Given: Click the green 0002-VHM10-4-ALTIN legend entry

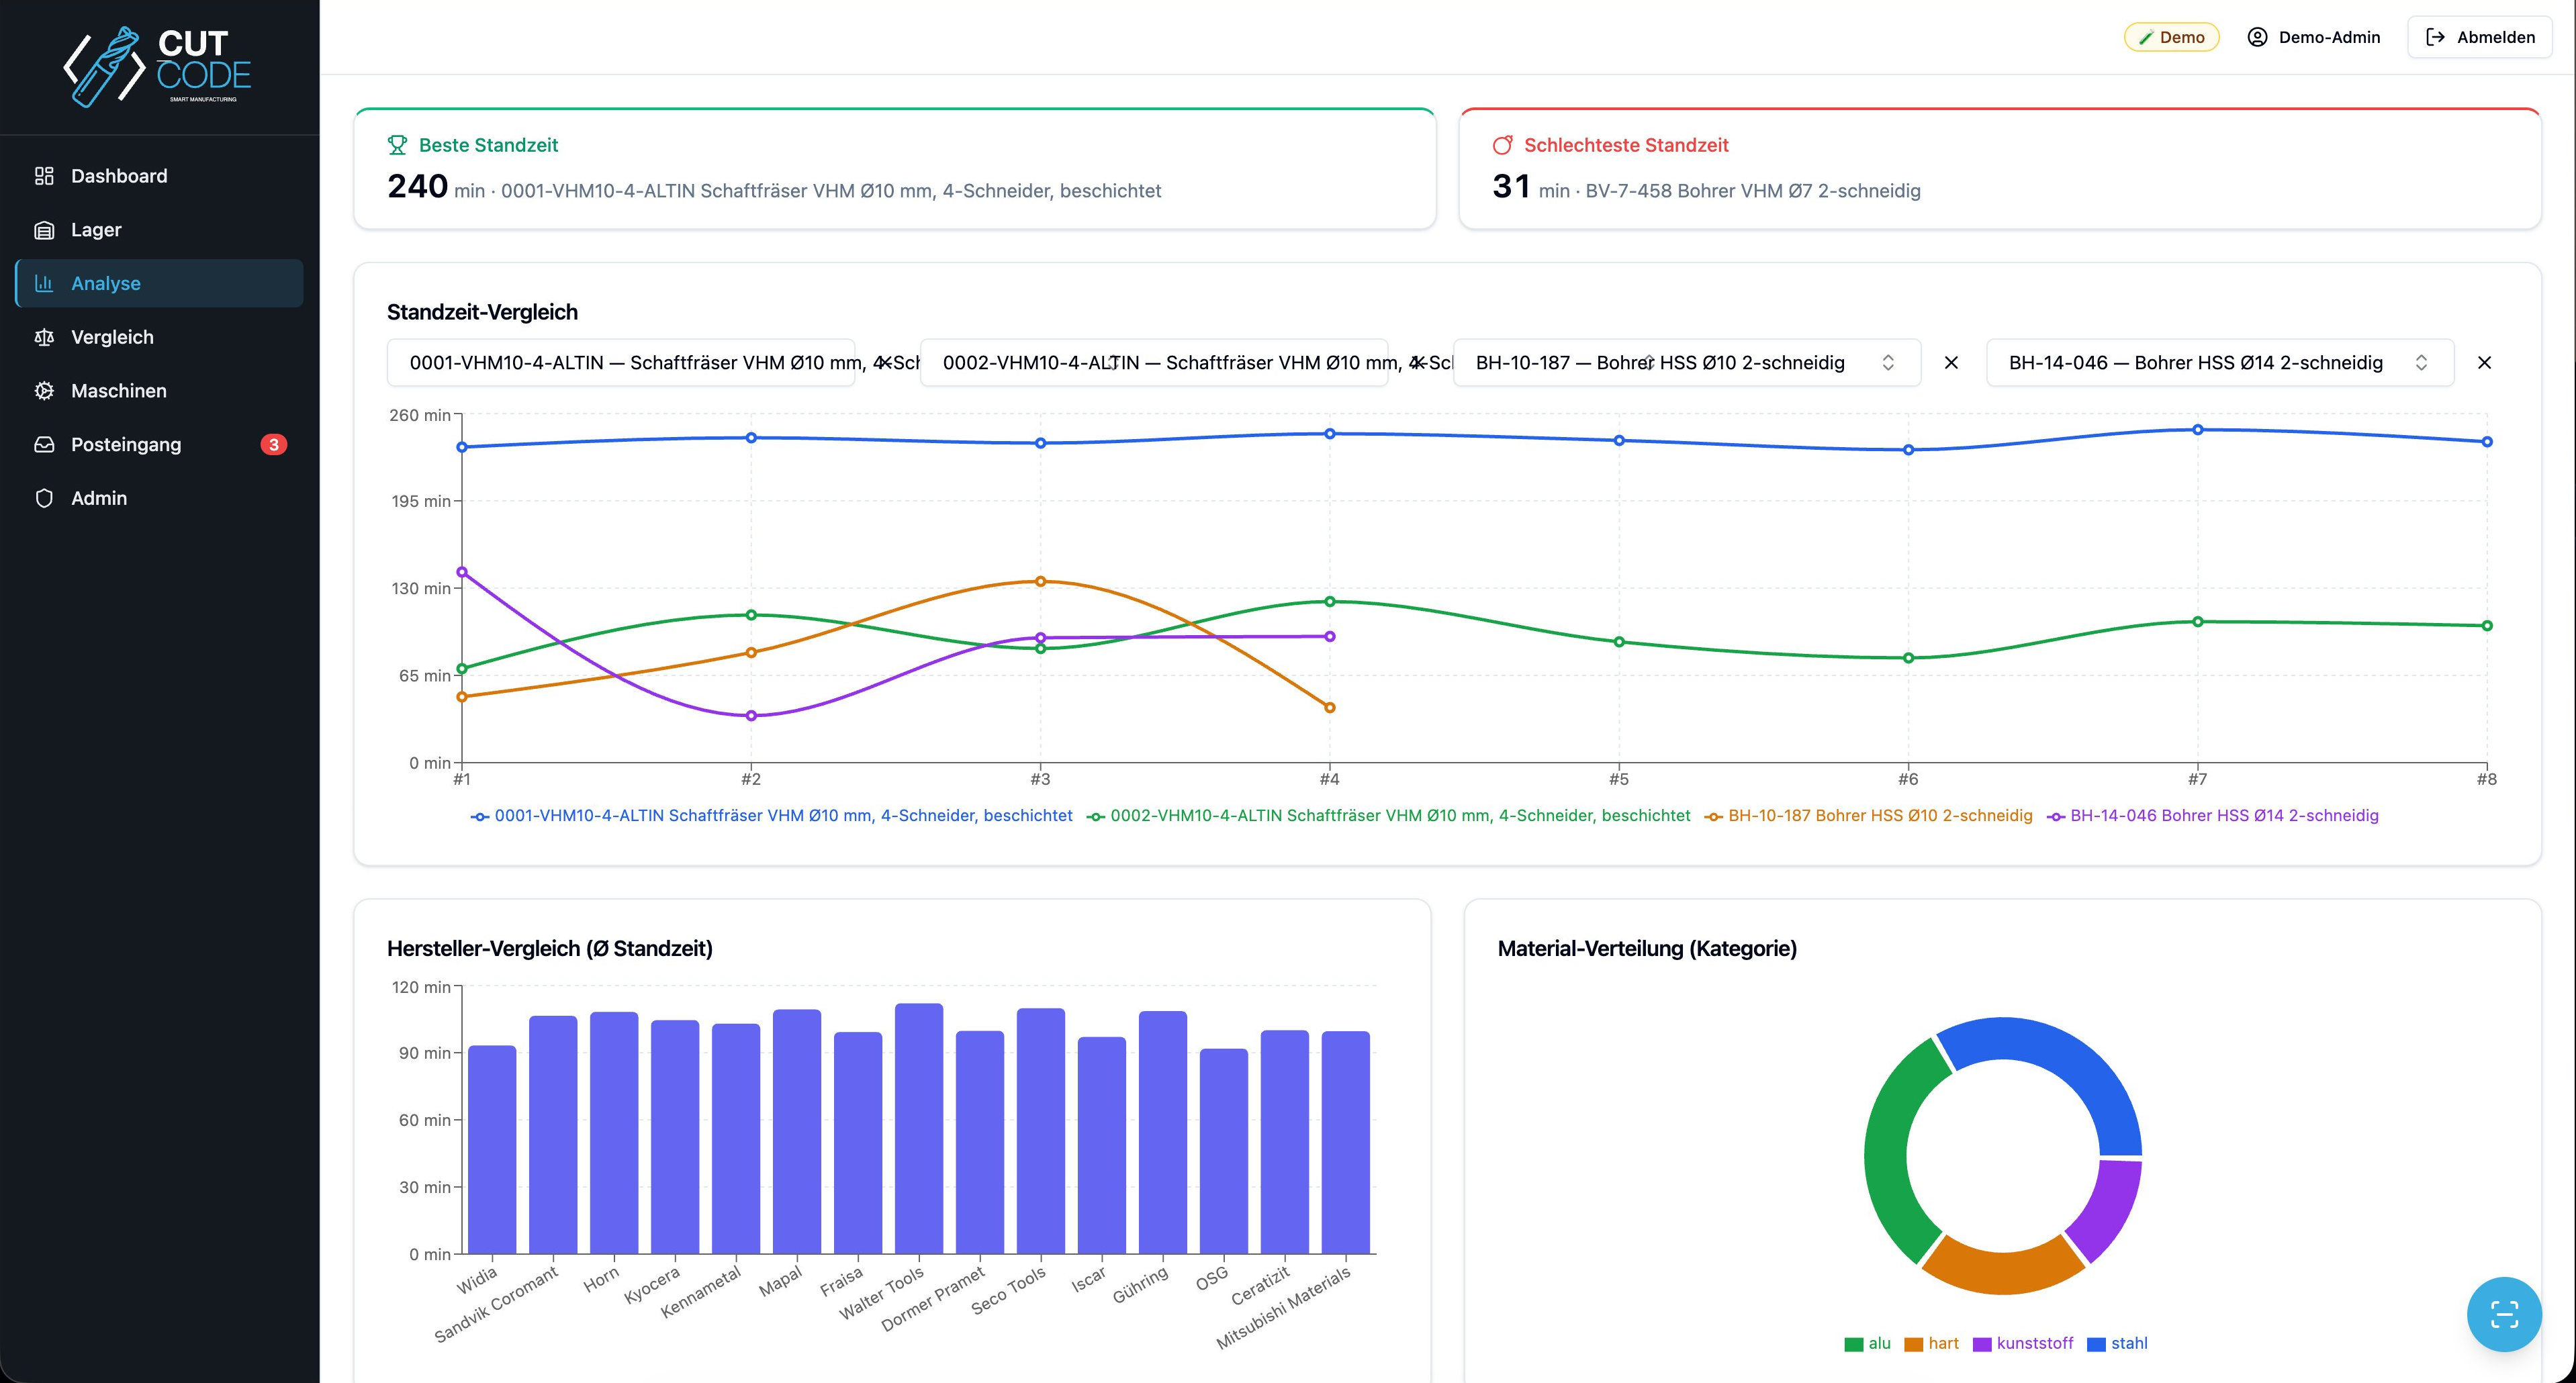Looking at the screenshot, I should [1388, 816].
